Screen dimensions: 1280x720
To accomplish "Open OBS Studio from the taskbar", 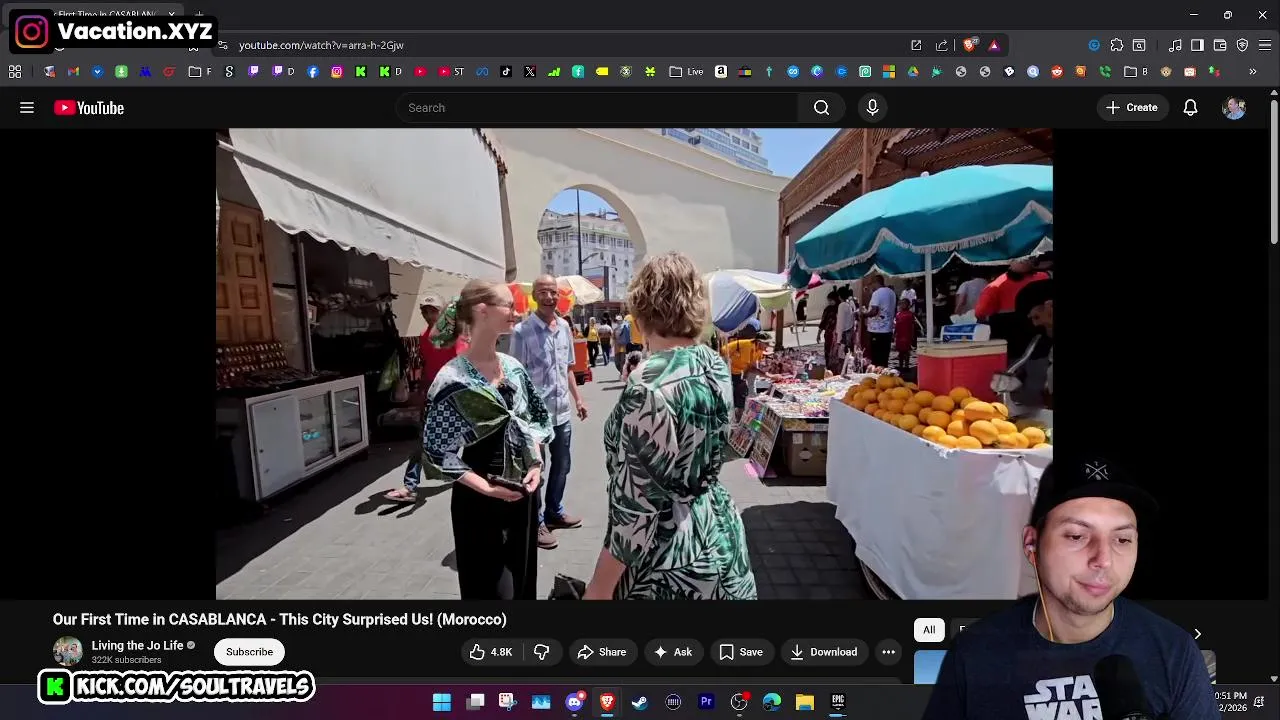I will pos(739,702).
